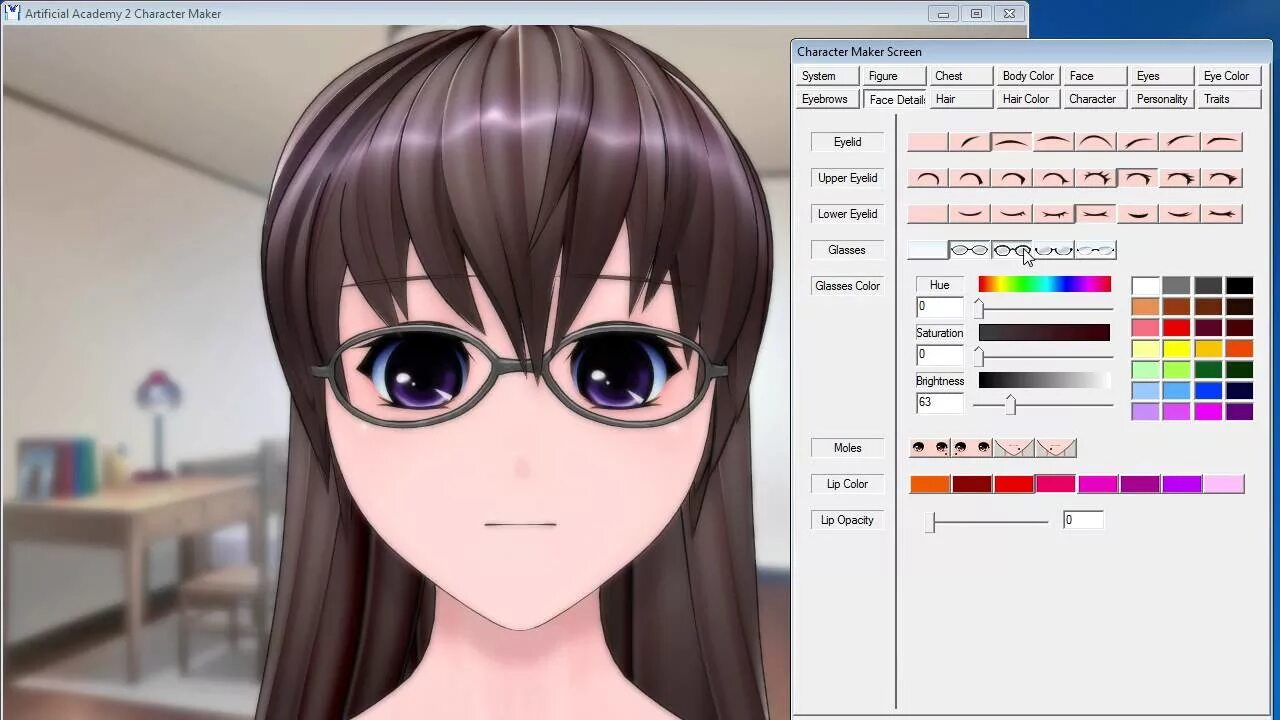Switch to the Eye Color tab
Screen dimensions: 1280x720
[x=1230, y=76]
